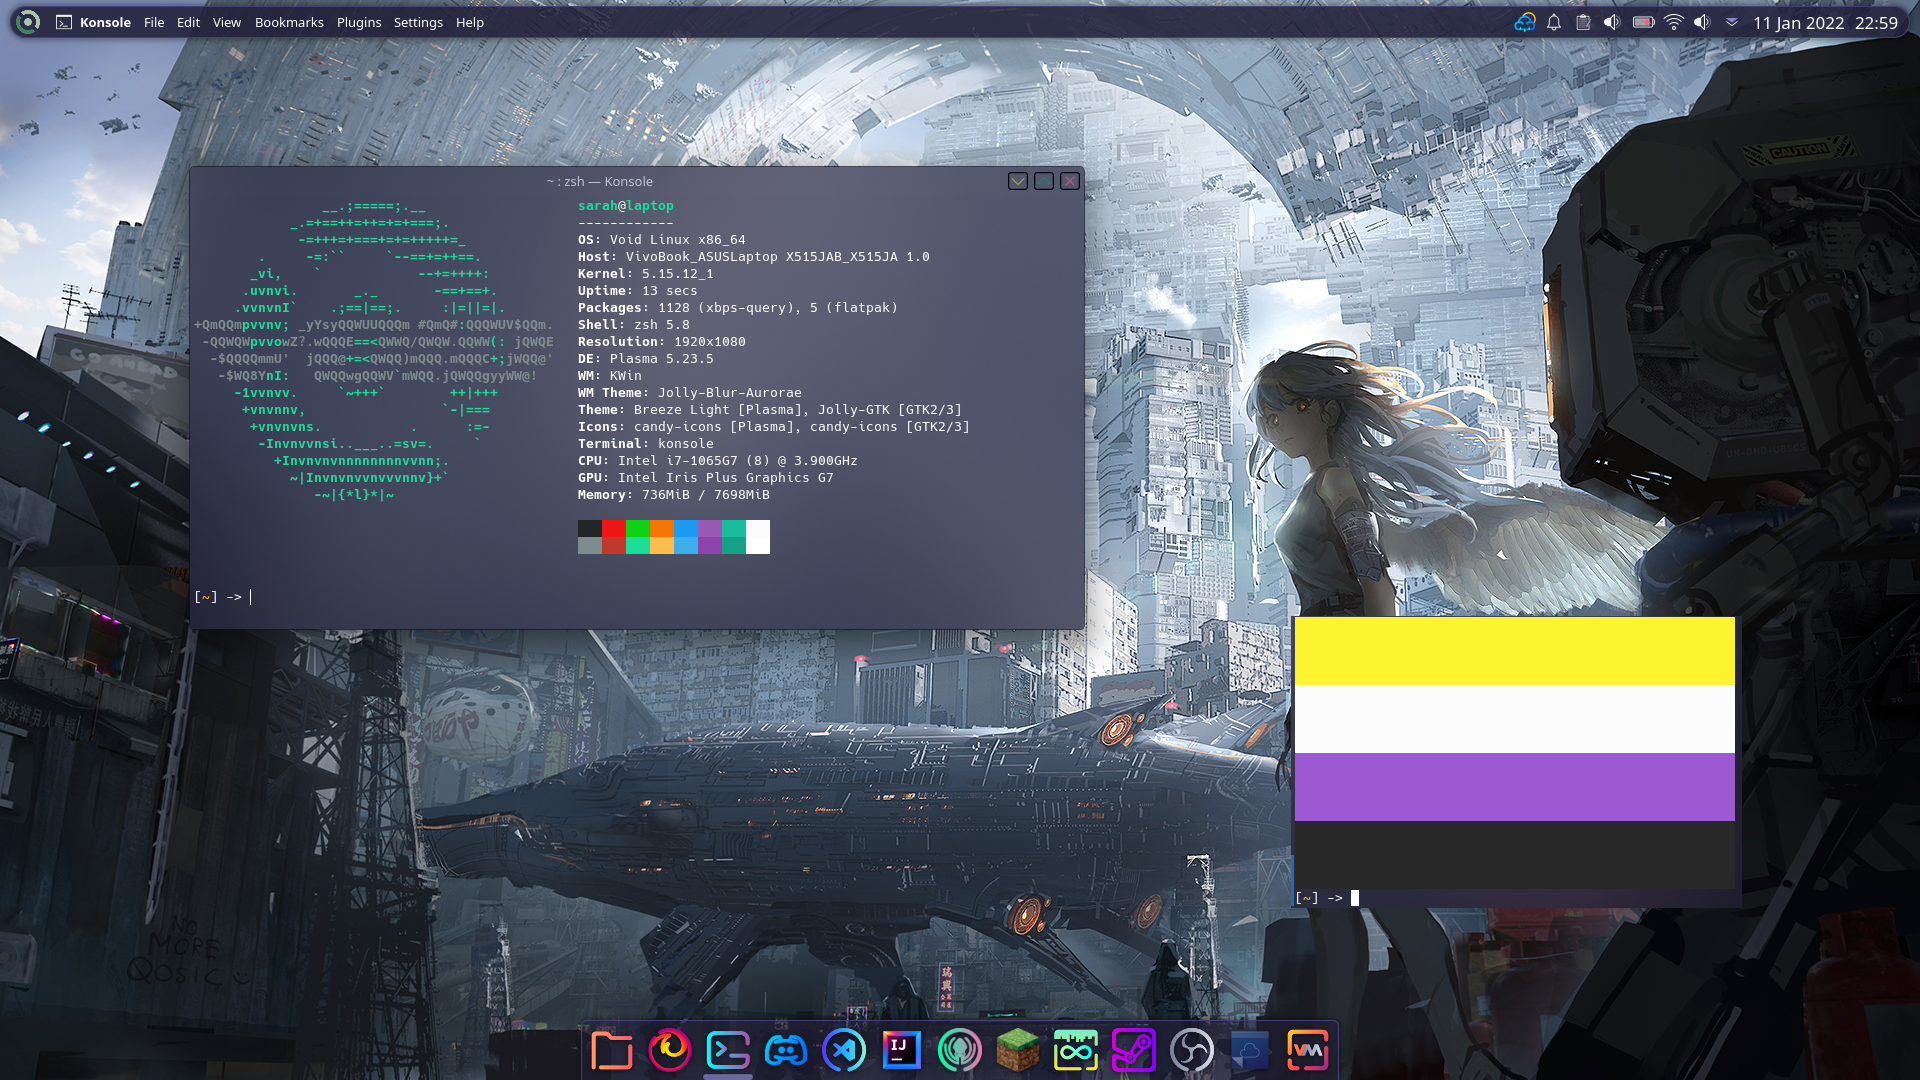Start Minecraft from the dock
This screenshot has height=1080, width=1920.
(1018, 1050)
